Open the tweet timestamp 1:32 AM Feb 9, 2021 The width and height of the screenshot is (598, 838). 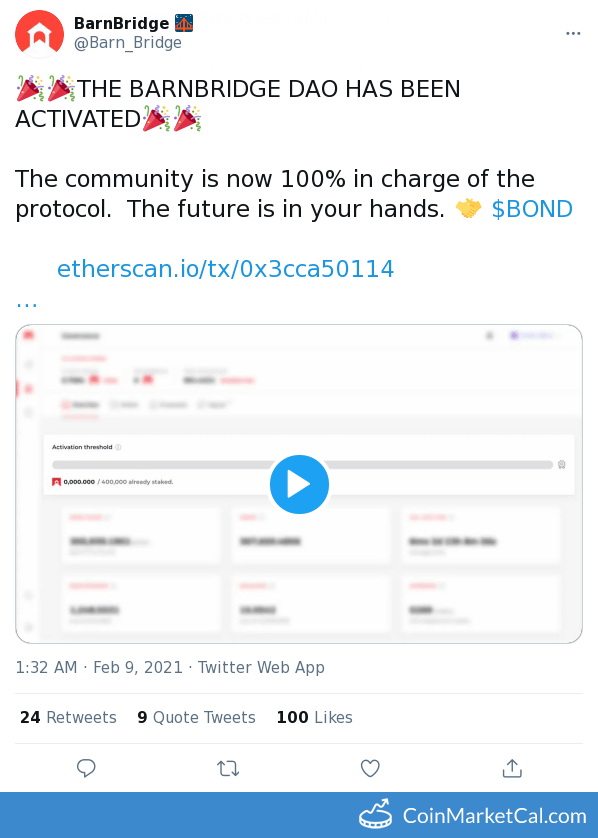99,668
